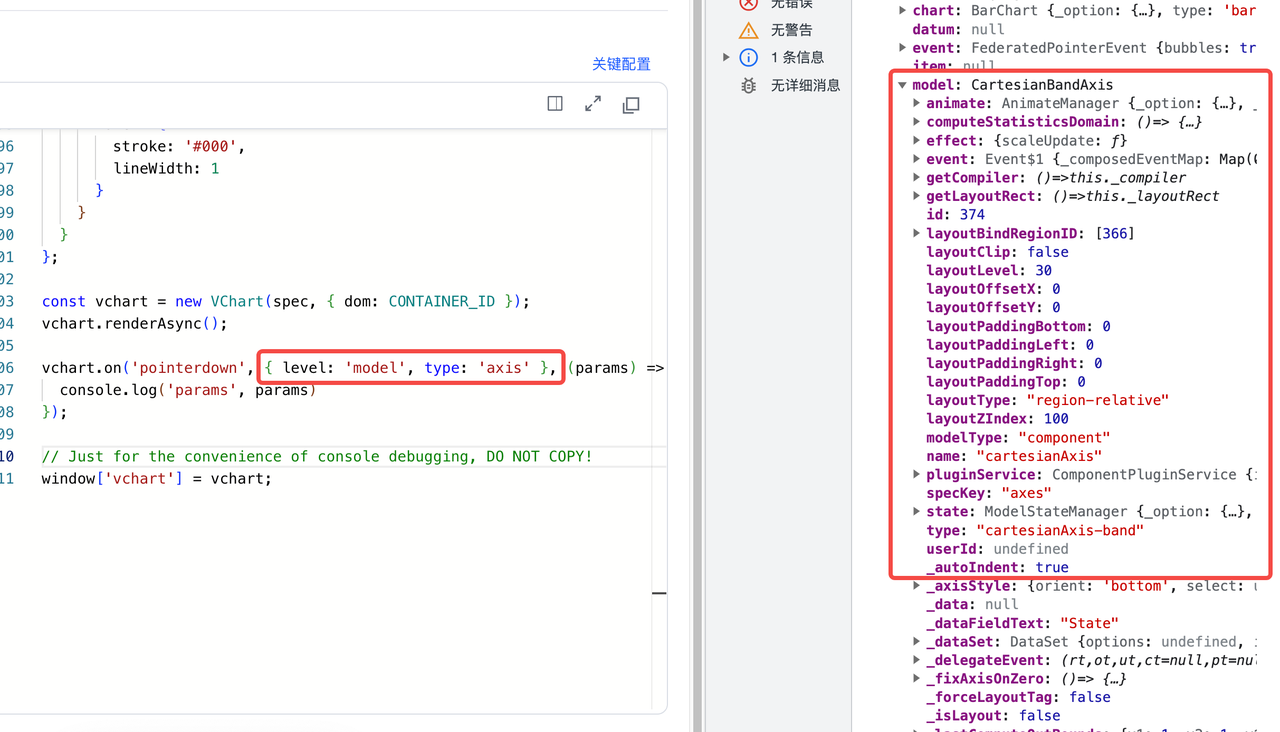Image resolution: width=1280 pixels, height=732 pixels.
Task: Click the fullscreen expand arrows icon
Action: [593, 104]
